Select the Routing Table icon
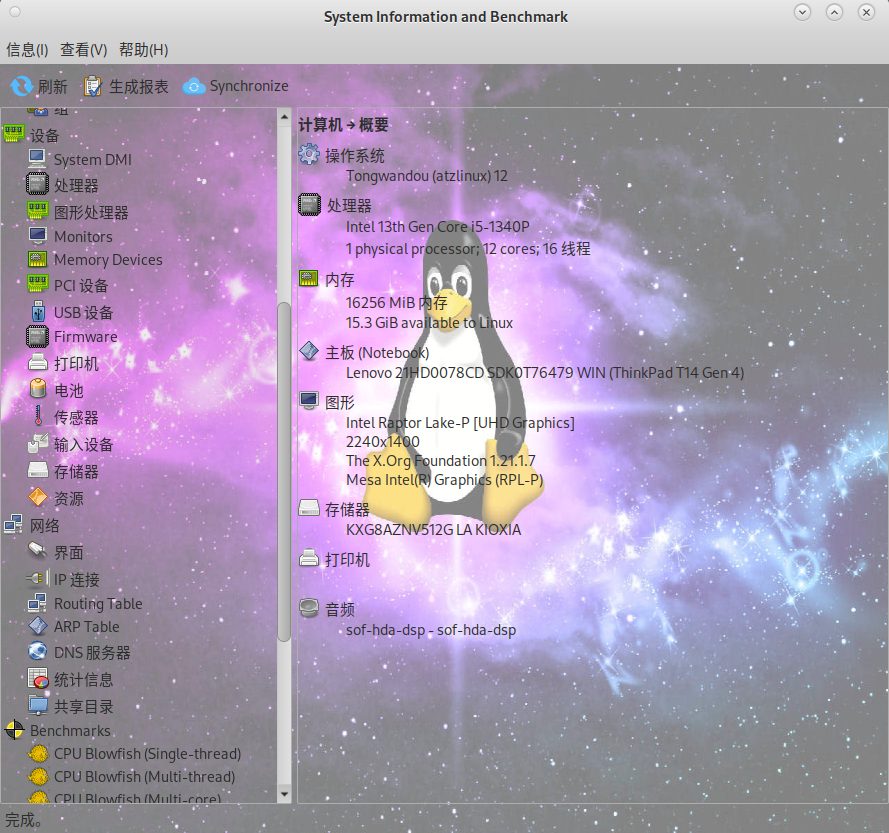 (x=37, y=602)
